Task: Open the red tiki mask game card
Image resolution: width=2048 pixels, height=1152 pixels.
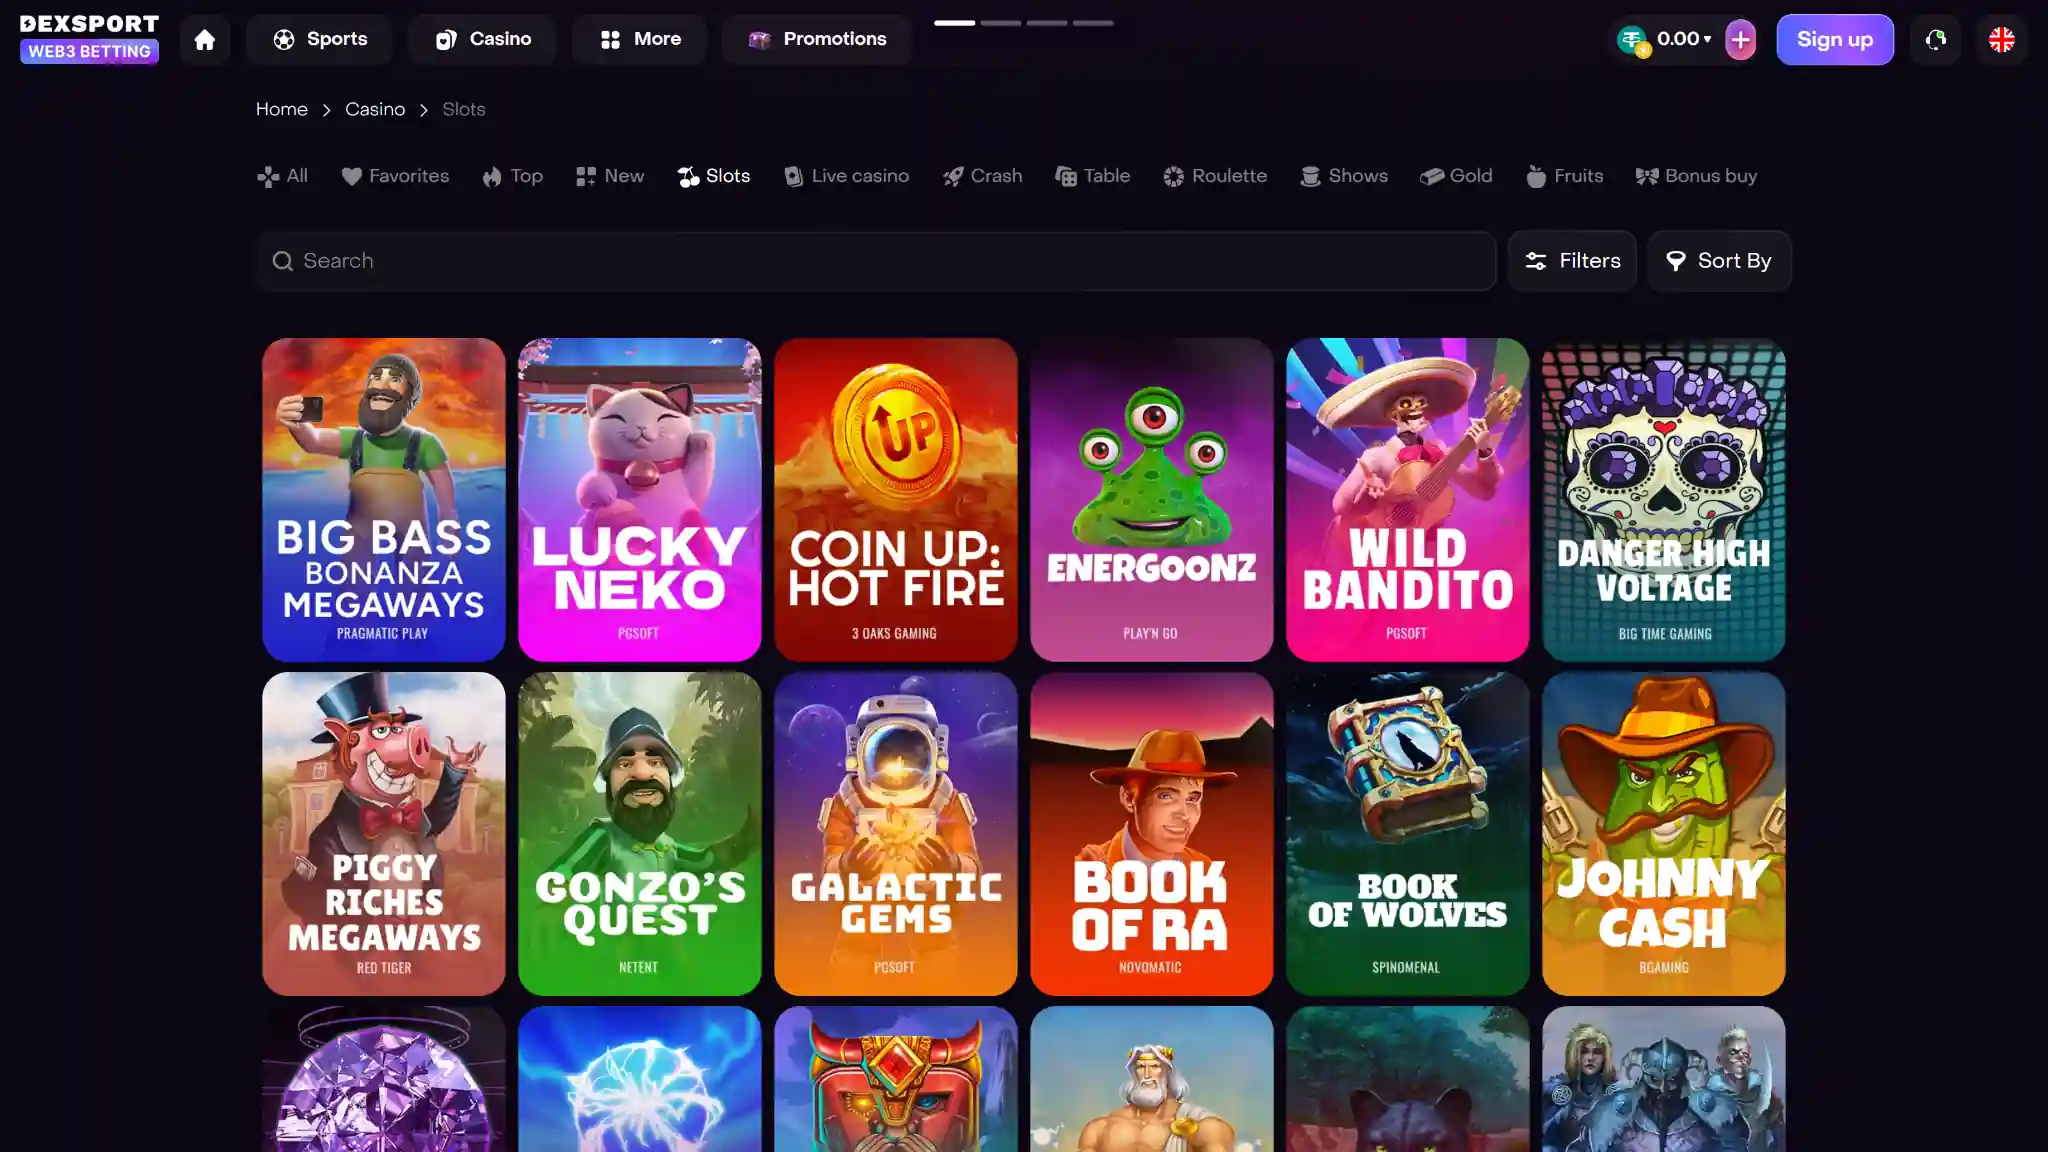Action: [896, 1079]
